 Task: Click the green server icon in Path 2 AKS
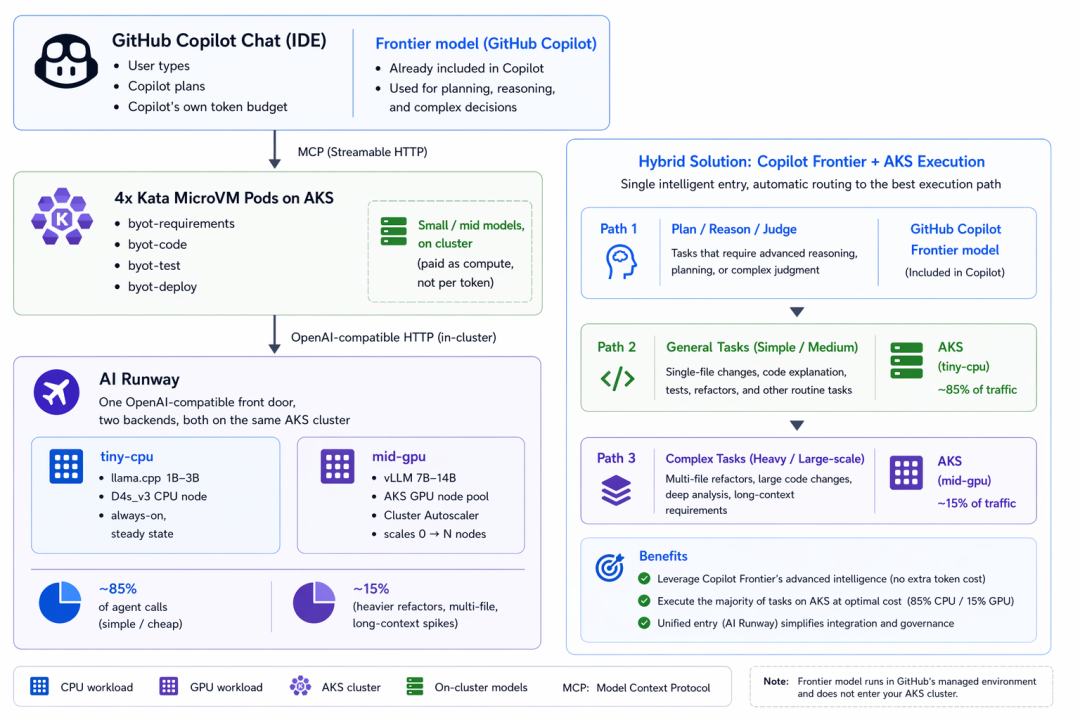906,360
